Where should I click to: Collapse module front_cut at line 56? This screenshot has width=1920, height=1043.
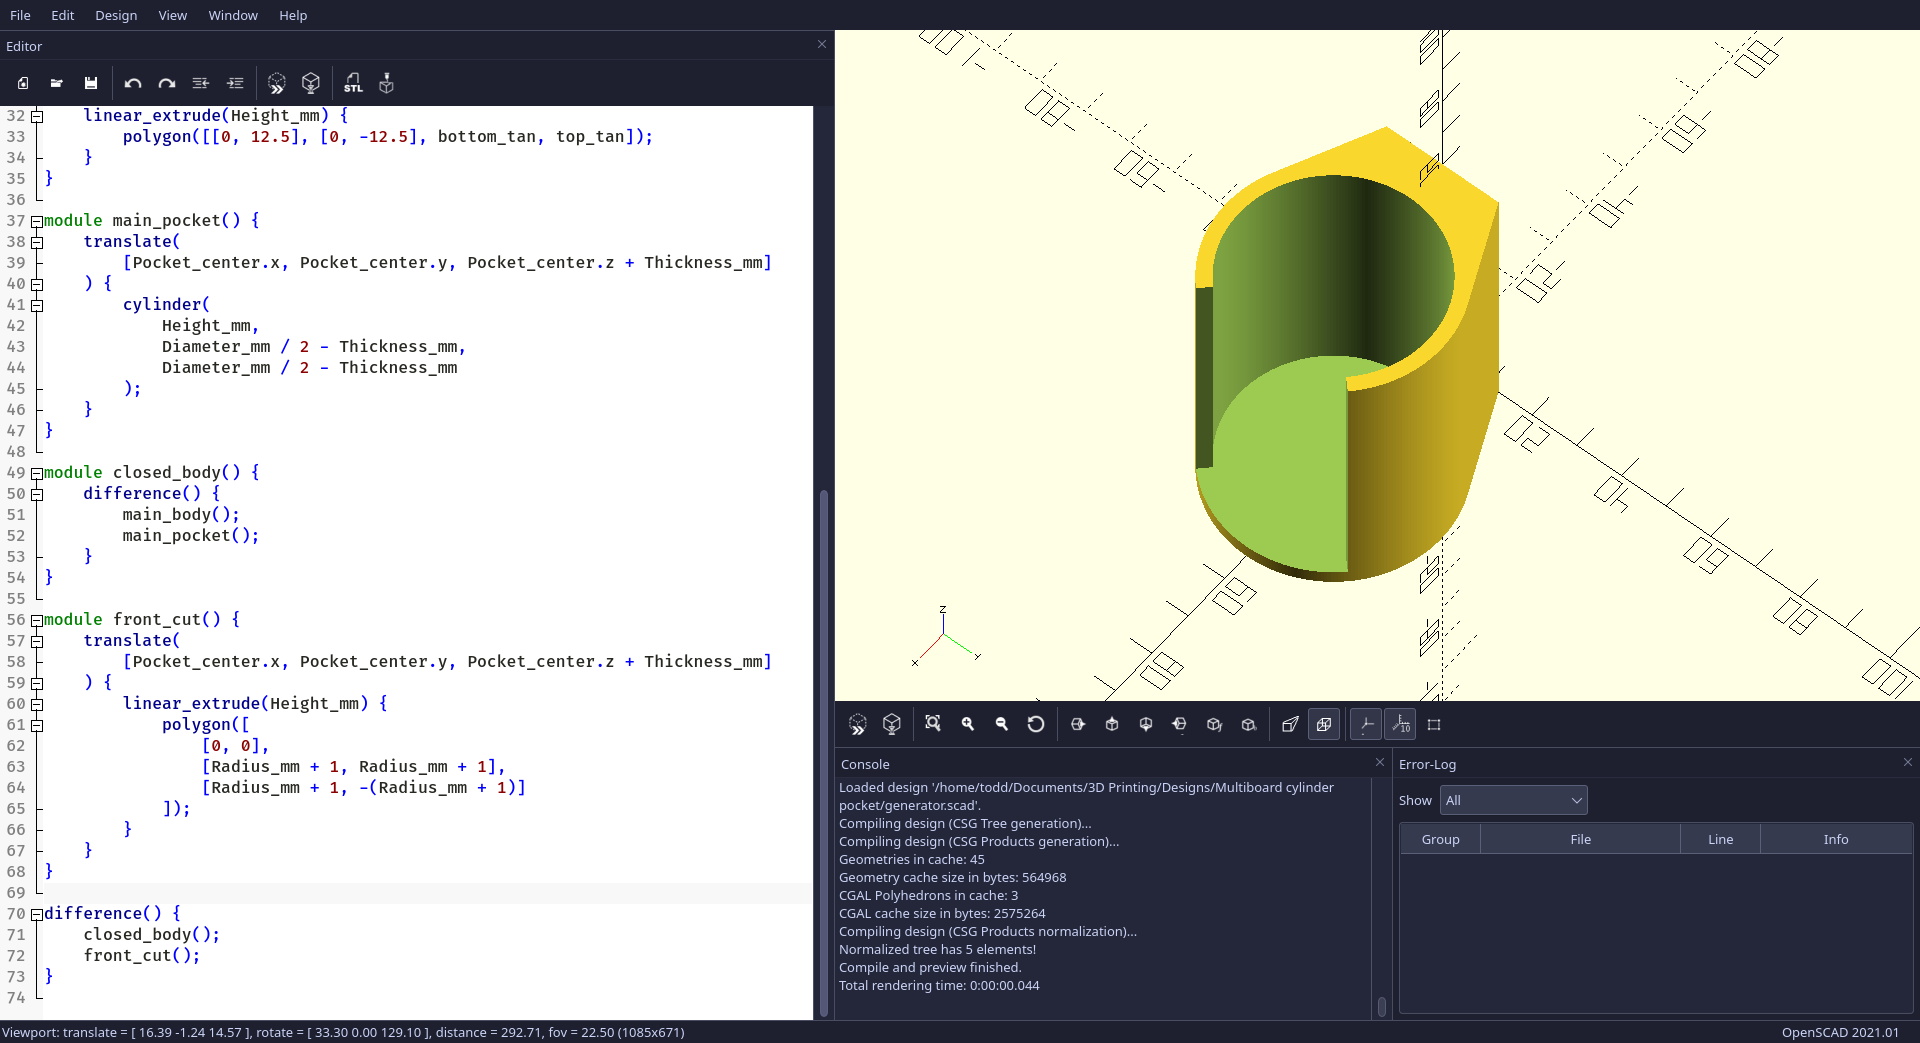pyautogui.click(x=37, y=620)
